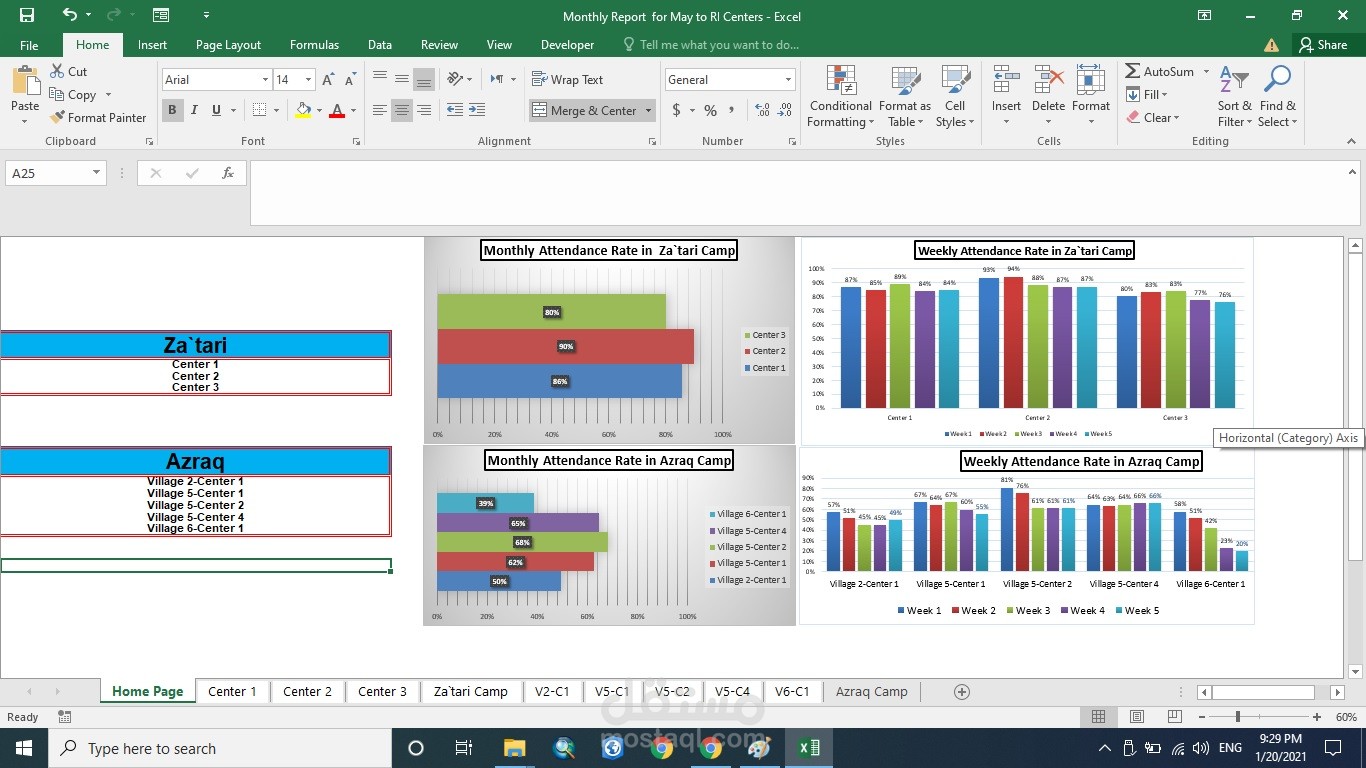Open the Page Layout ribbon tab
Screen dimensions: 1366x768
228,45
